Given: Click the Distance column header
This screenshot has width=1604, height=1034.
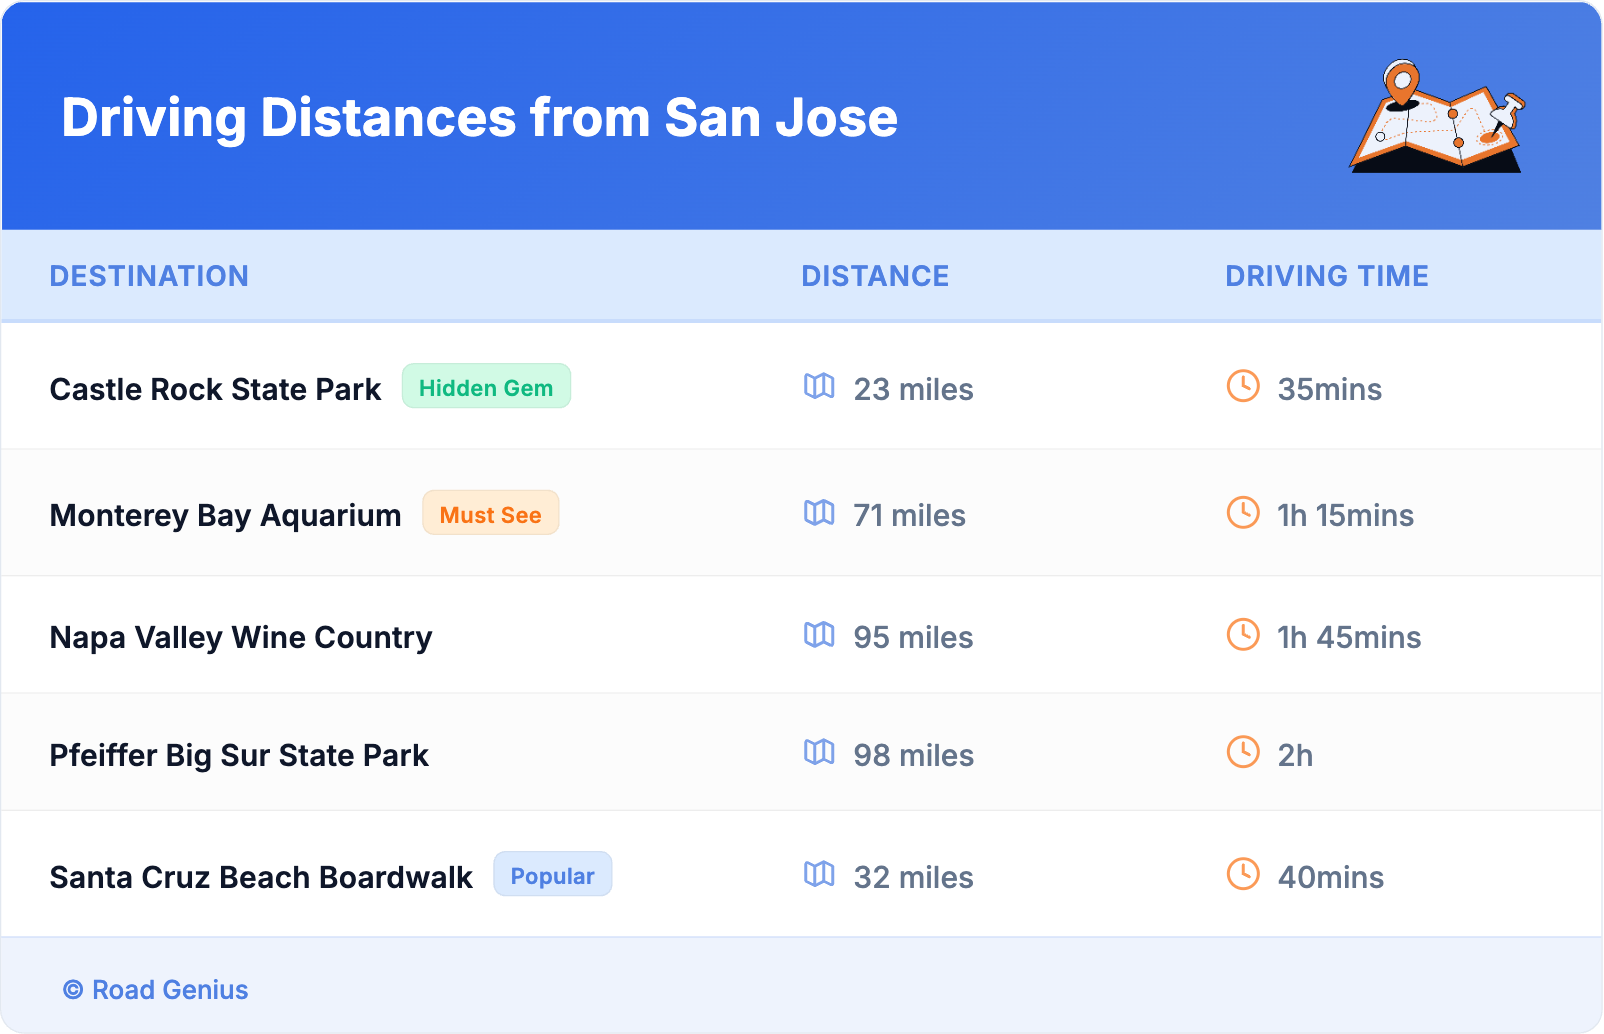Looking at the screenshot, I should (875, 276).
